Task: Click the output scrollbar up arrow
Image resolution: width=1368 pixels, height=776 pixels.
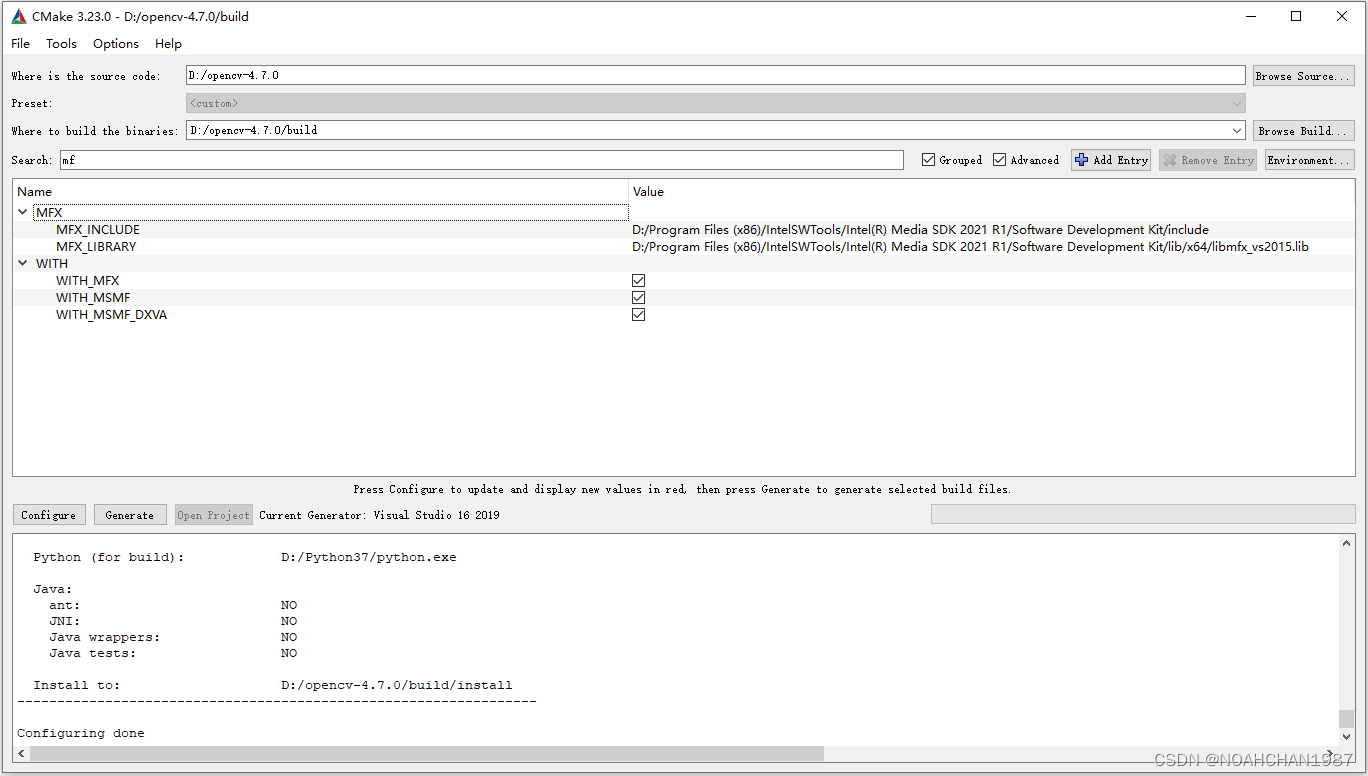Action: point(1346,543)
